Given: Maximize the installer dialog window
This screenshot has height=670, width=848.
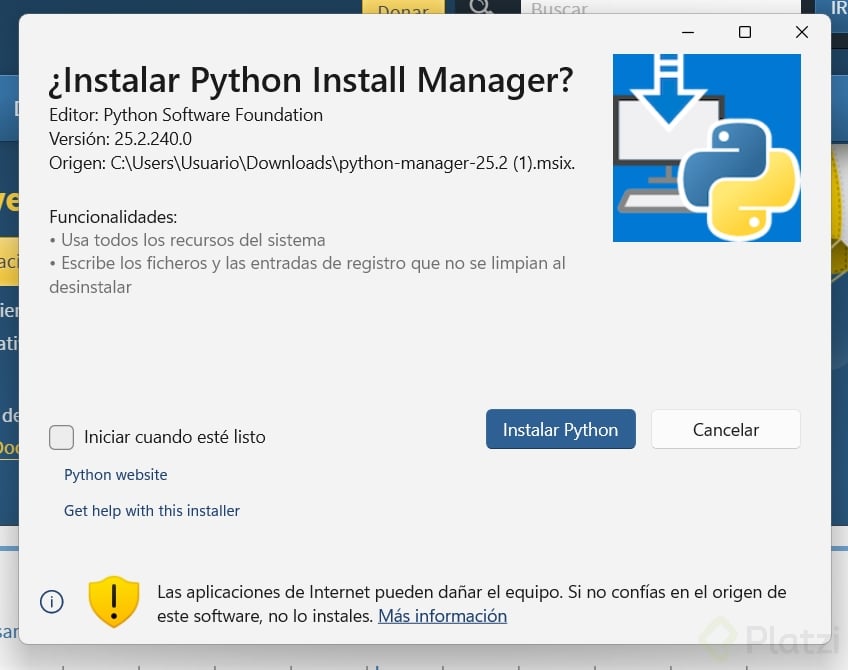Looking at the screenshot, I should pos(745,32).
